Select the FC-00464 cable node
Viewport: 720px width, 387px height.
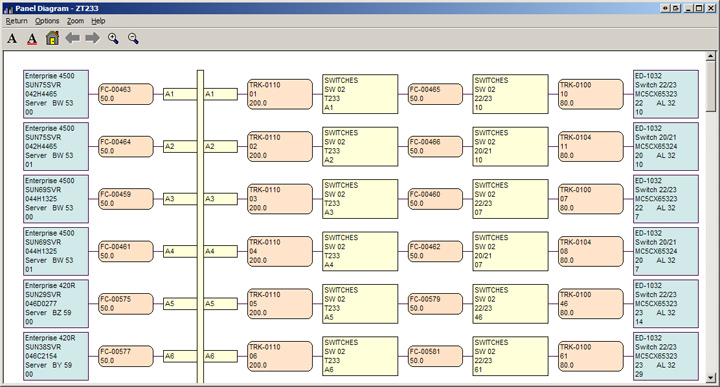[126, 146]
